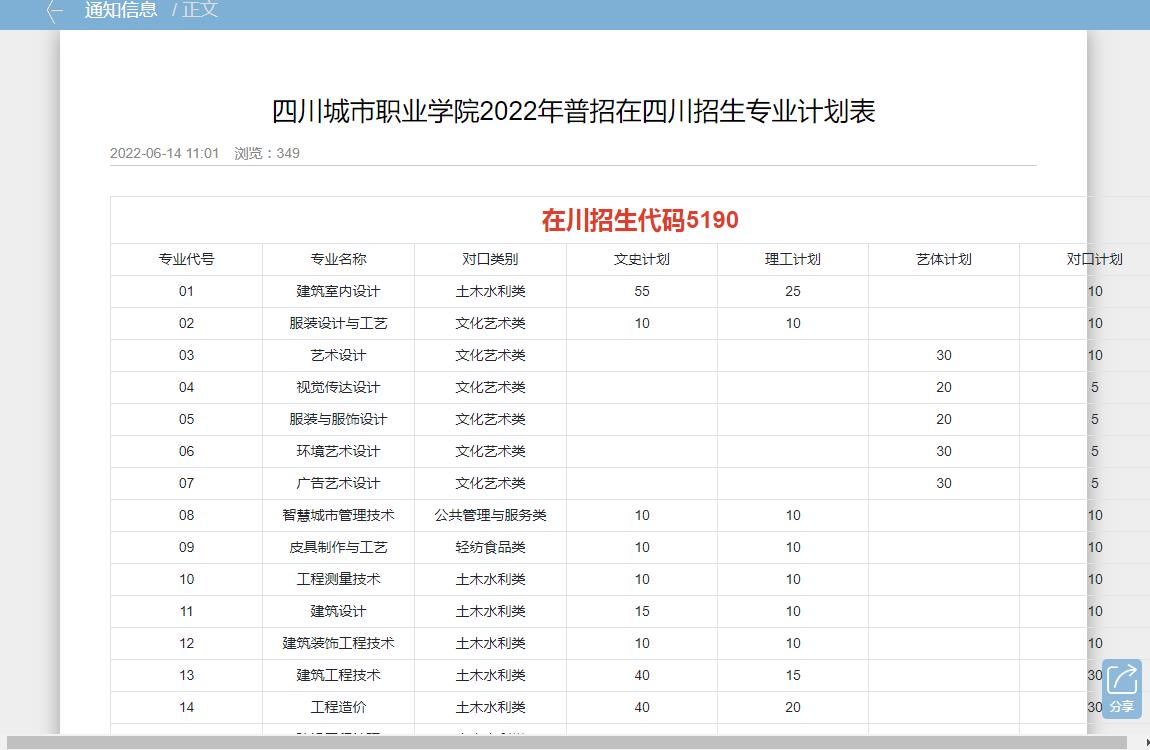
Task: Click 文化艺术类 in the 广告艺术设计 row
Action: coord(490,483)
